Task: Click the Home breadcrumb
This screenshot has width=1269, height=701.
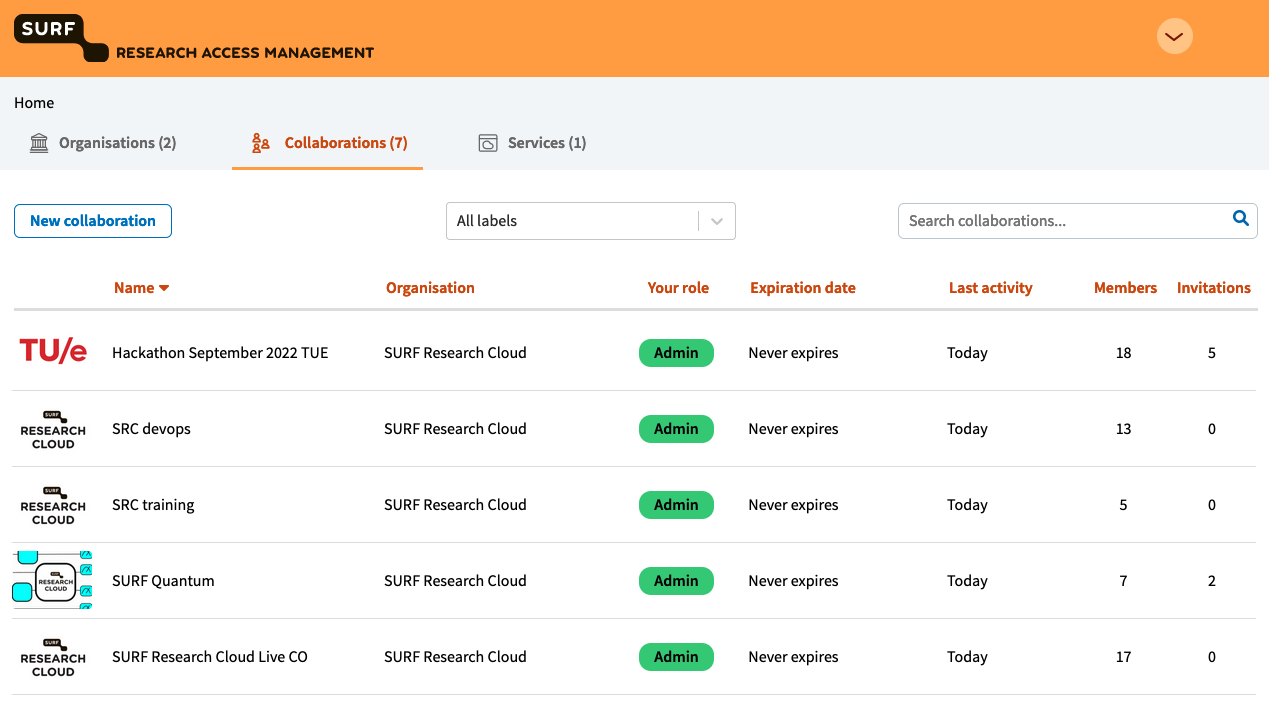Action: pos(34,103)
